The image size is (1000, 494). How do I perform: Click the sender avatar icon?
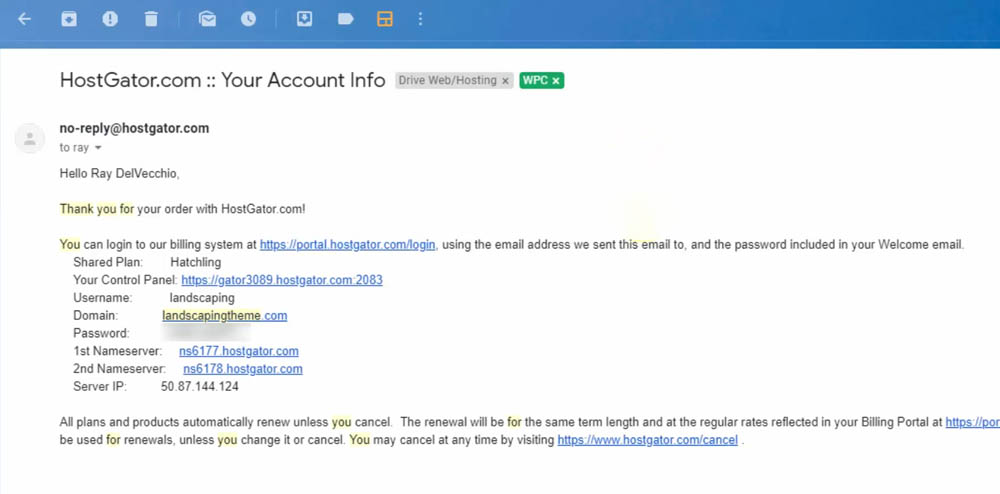coord(29,138)
